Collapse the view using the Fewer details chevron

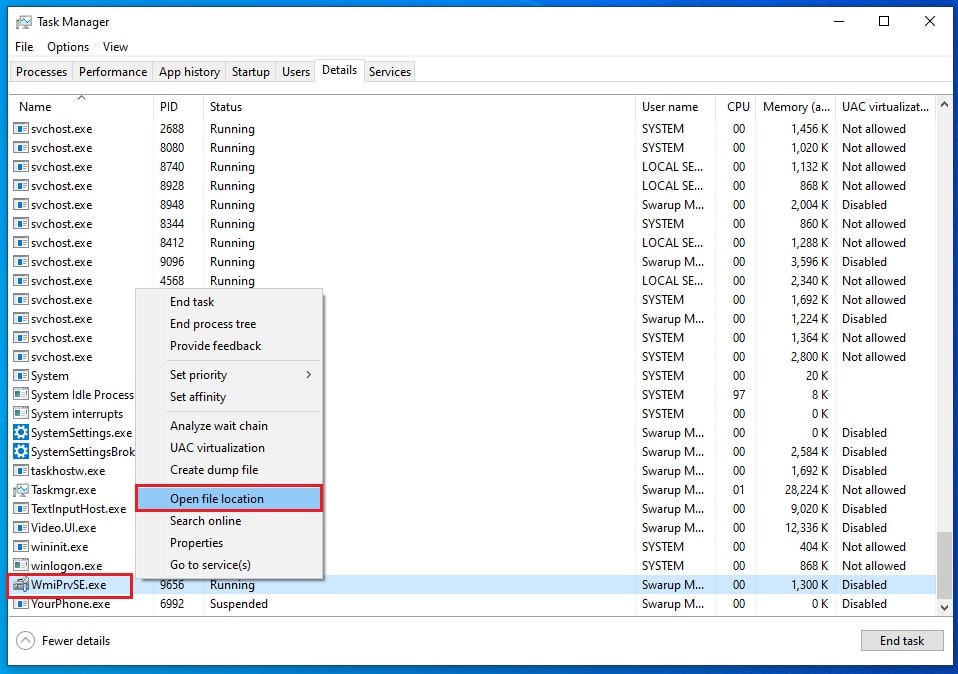(26, 640)
